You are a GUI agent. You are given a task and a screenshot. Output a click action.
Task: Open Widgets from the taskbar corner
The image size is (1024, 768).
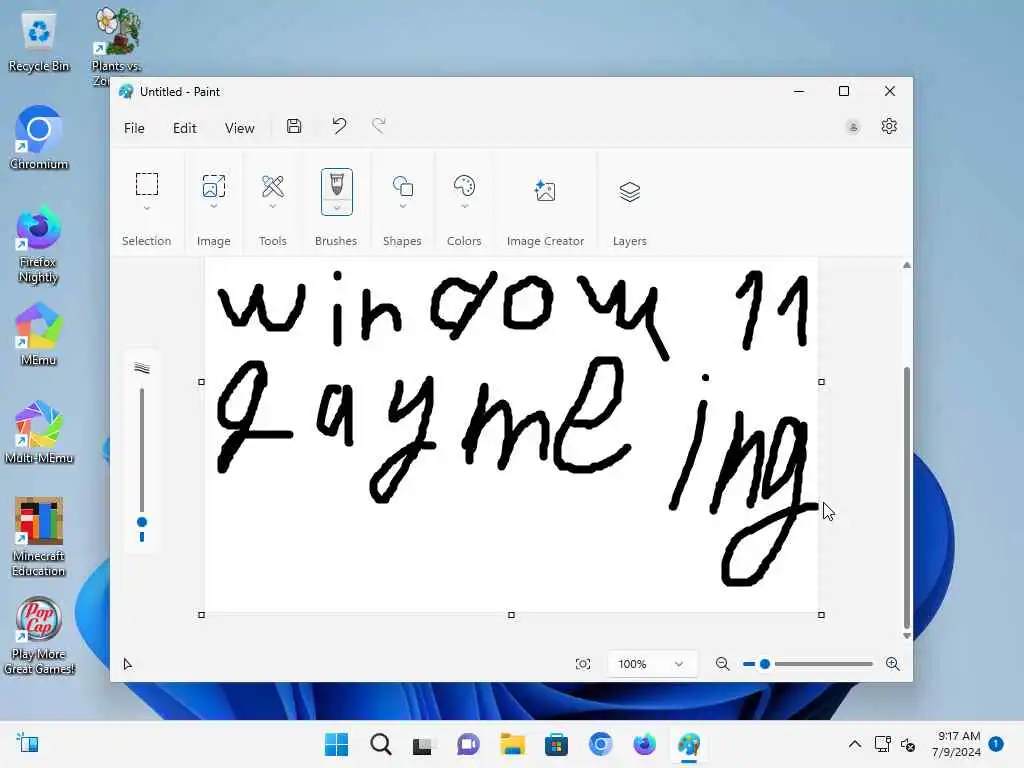coord(27,744)
